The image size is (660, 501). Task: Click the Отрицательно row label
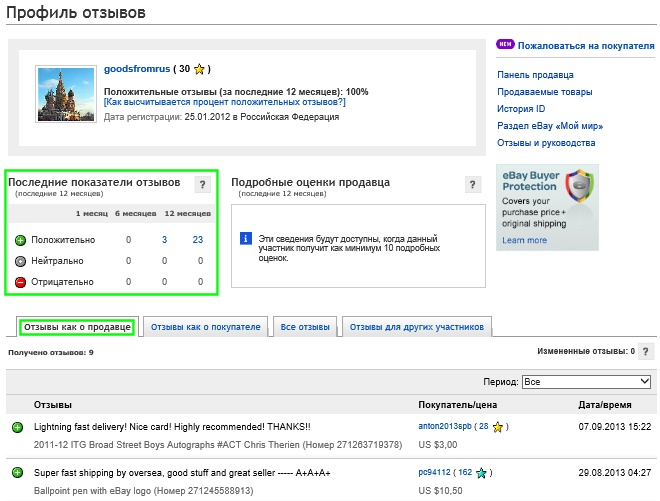click(x=62, y=282)
